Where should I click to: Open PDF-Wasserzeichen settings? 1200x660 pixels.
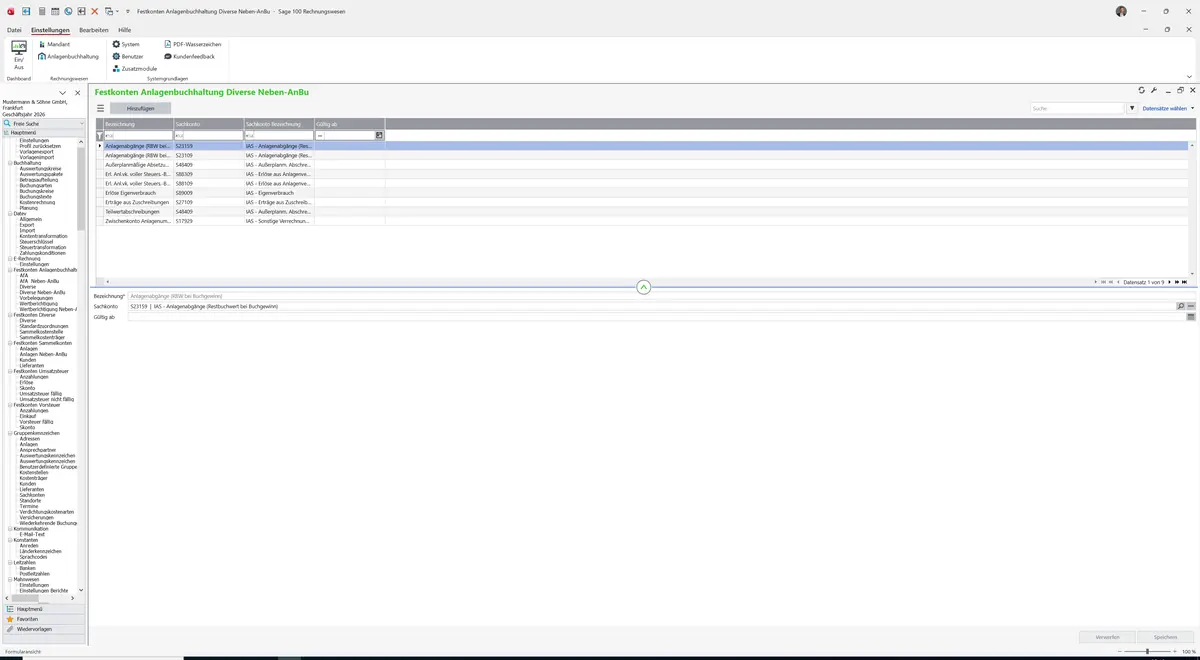tap(193, 45)
